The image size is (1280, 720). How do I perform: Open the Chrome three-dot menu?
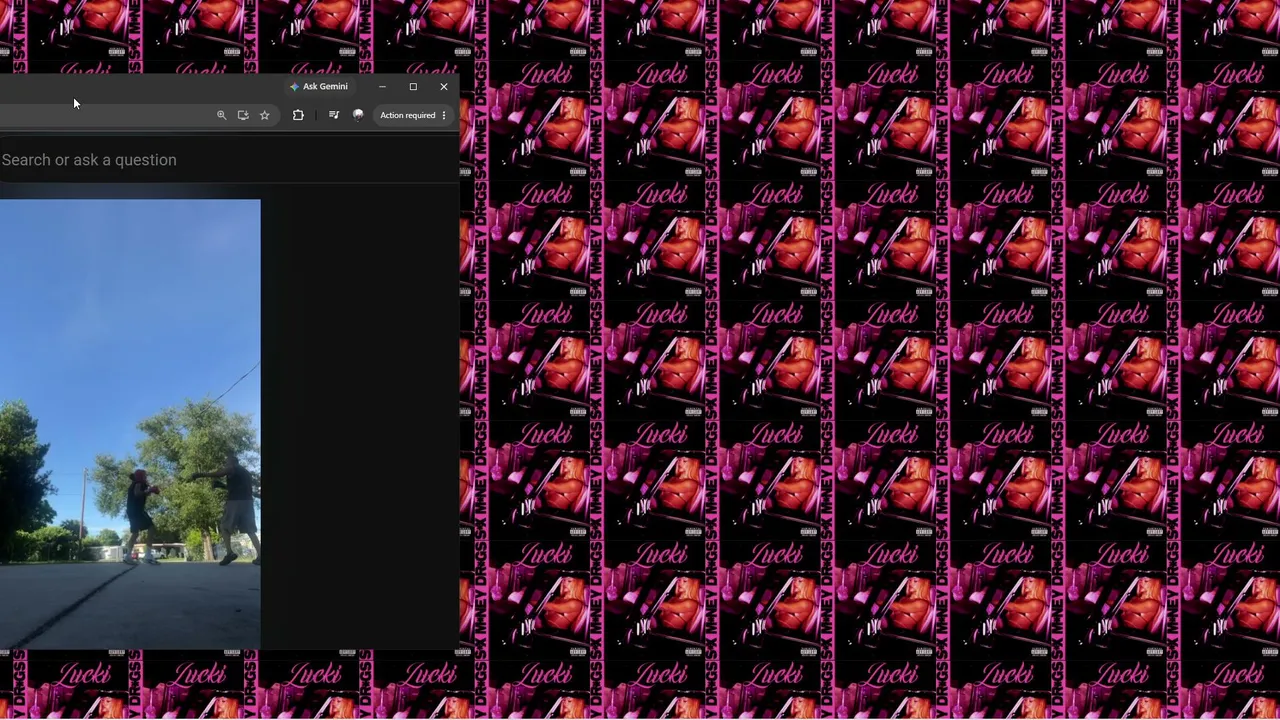point(444,115)
